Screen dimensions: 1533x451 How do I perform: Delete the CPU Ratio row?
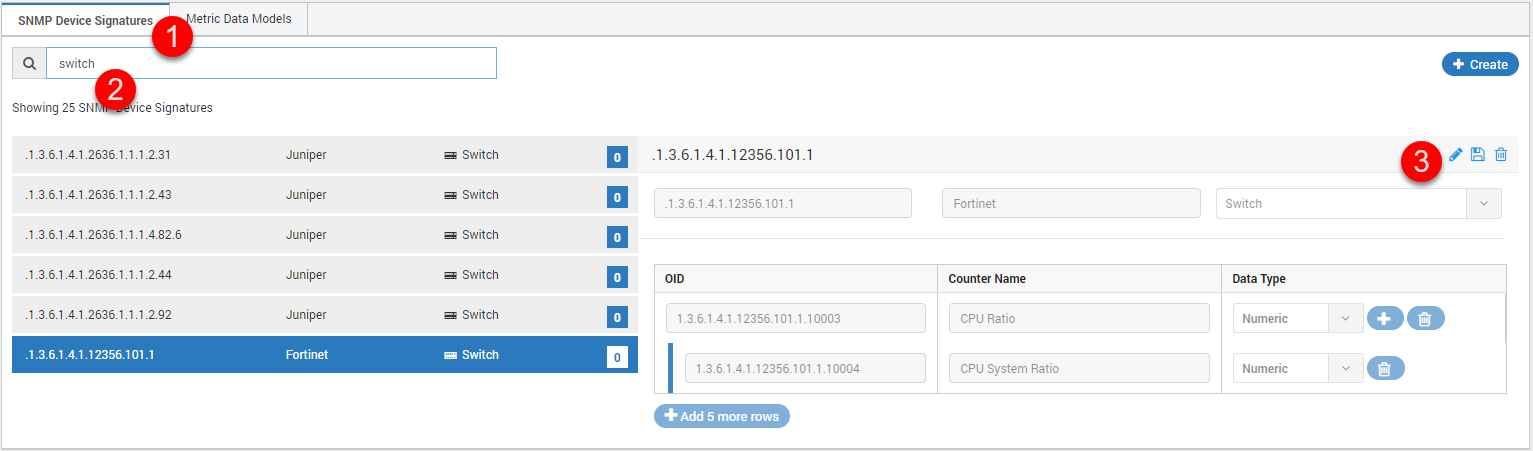click(x=1426, y=319)
